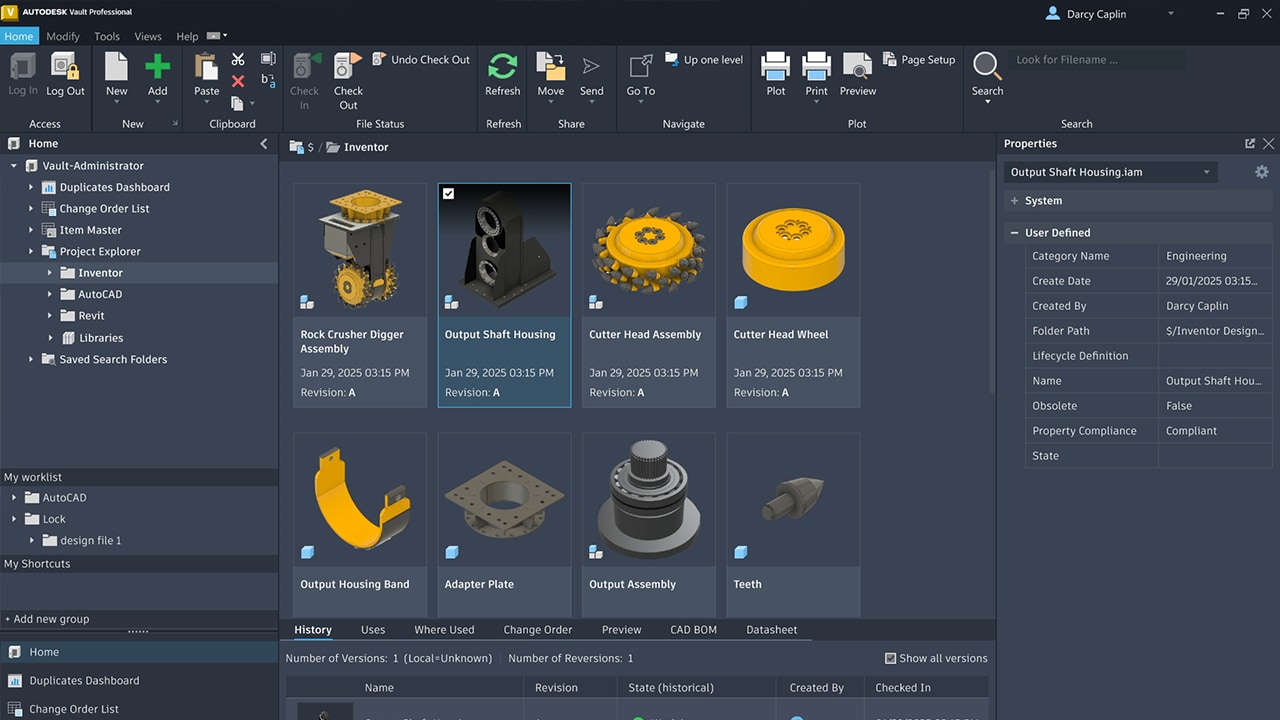Click the New file icon in the ribbon
The width and height of the screenshot is (1280, 720).
pyautogui.click(x=117, y=67)
